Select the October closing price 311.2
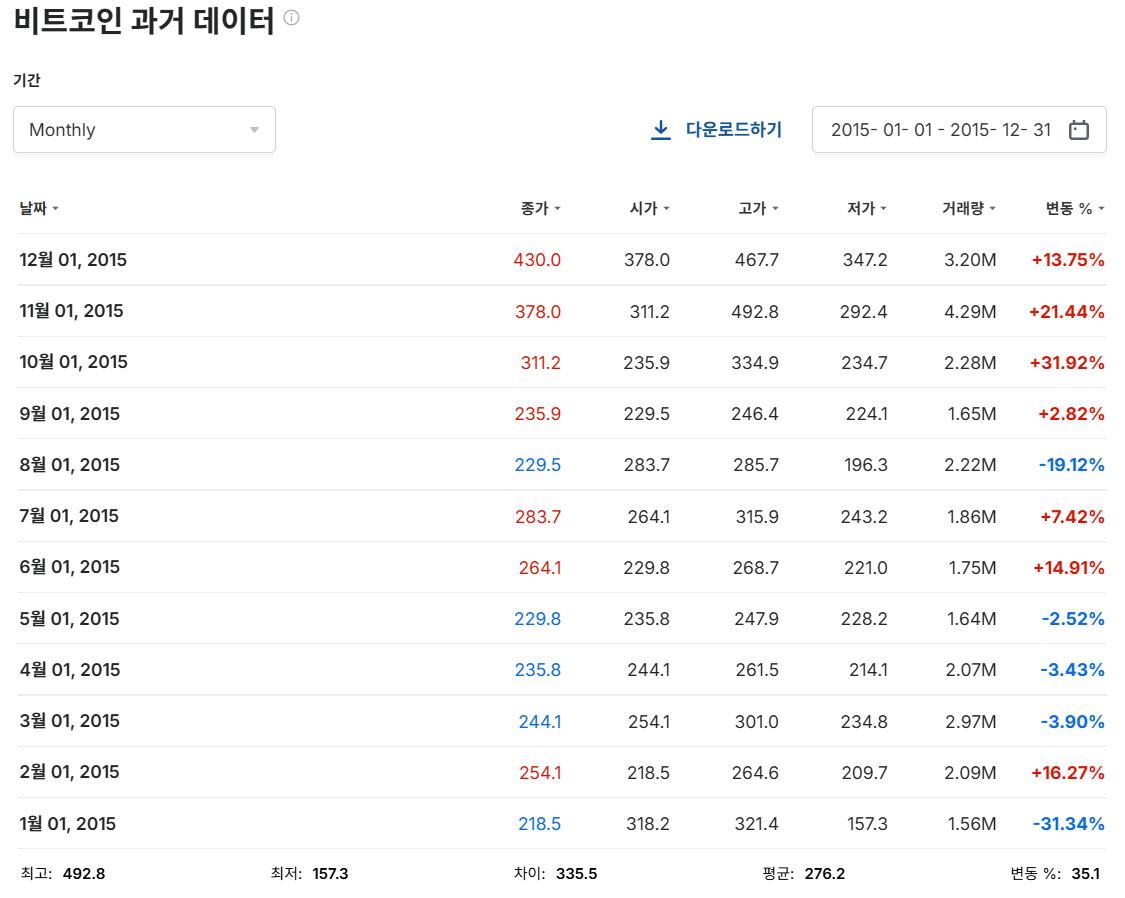 [540, 362]
